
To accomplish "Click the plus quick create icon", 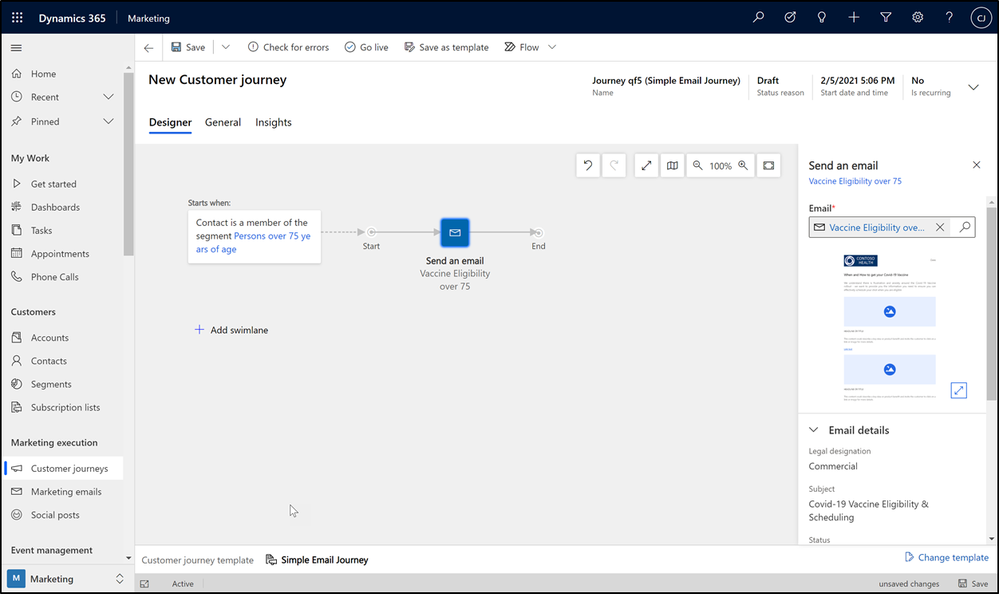I will click(854, 17).
